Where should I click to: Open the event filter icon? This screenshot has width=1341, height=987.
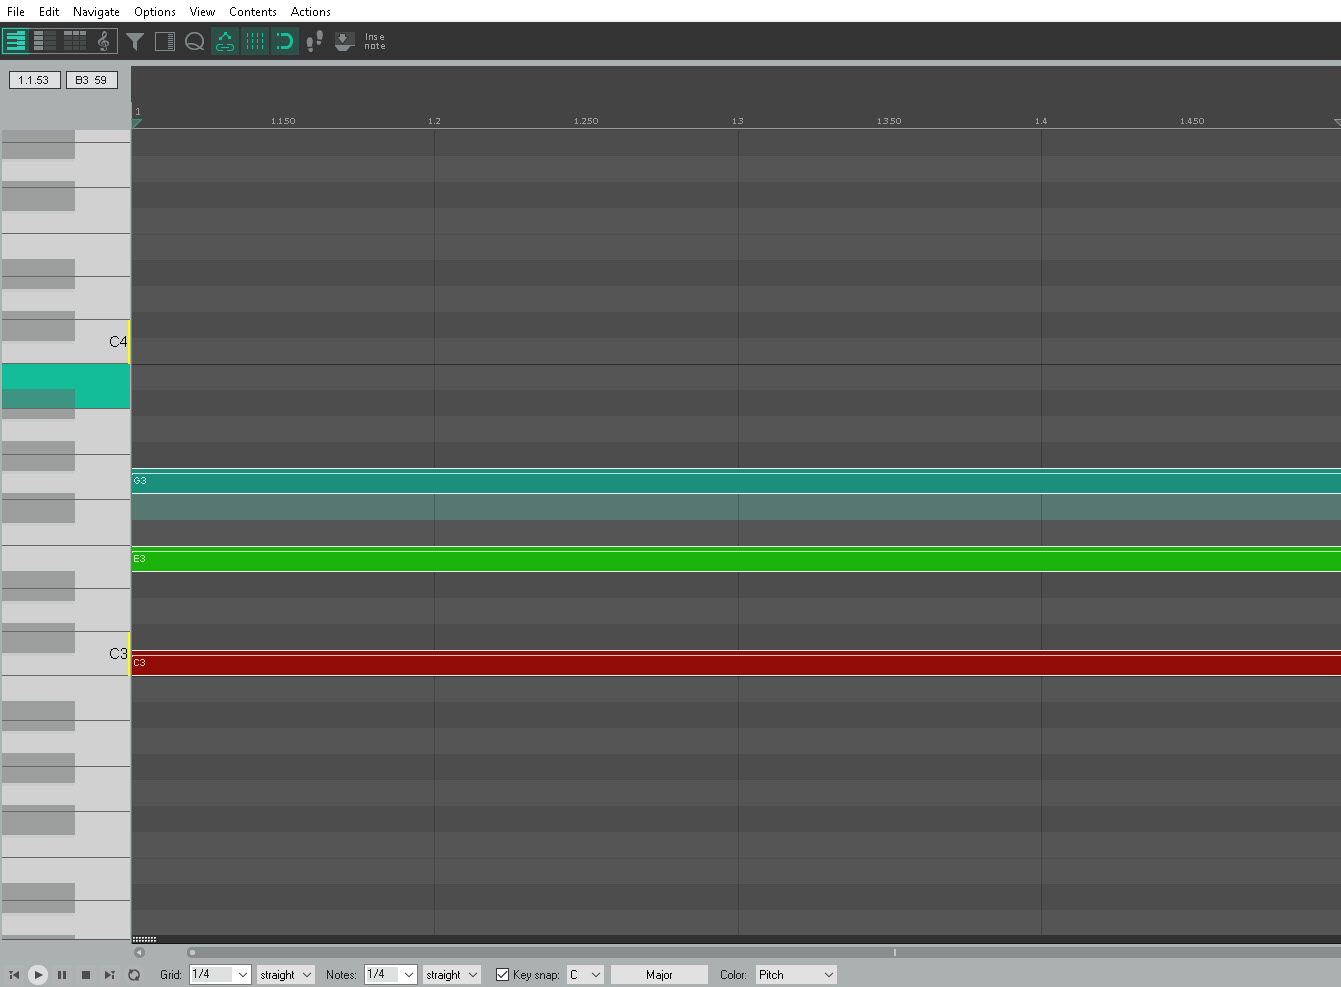[x=135, y=41]
